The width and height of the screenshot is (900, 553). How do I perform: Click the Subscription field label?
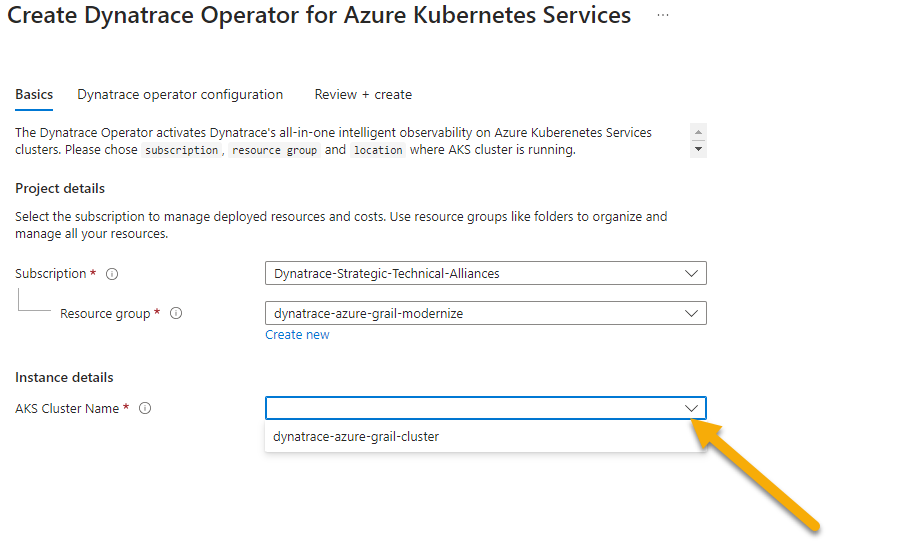click(x=51, y=274)
